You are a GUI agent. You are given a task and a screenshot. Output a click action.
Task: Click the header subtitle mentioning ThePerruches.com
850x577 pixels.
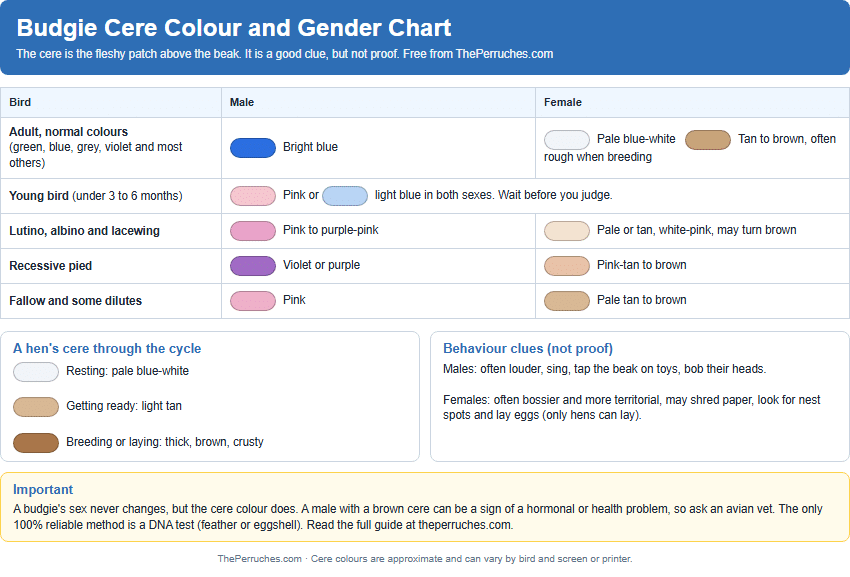click(x=285, y=54)
